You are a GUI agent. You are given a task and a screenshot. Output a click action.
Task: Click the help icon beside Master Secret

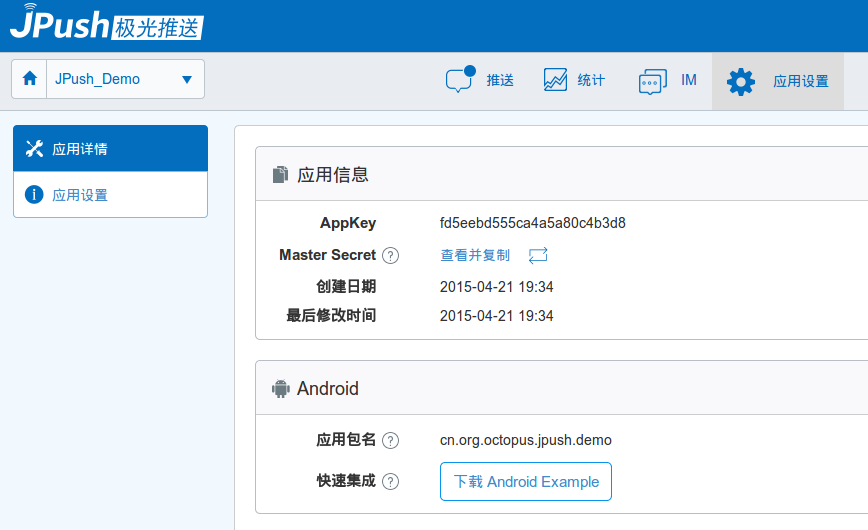(390, 255)
